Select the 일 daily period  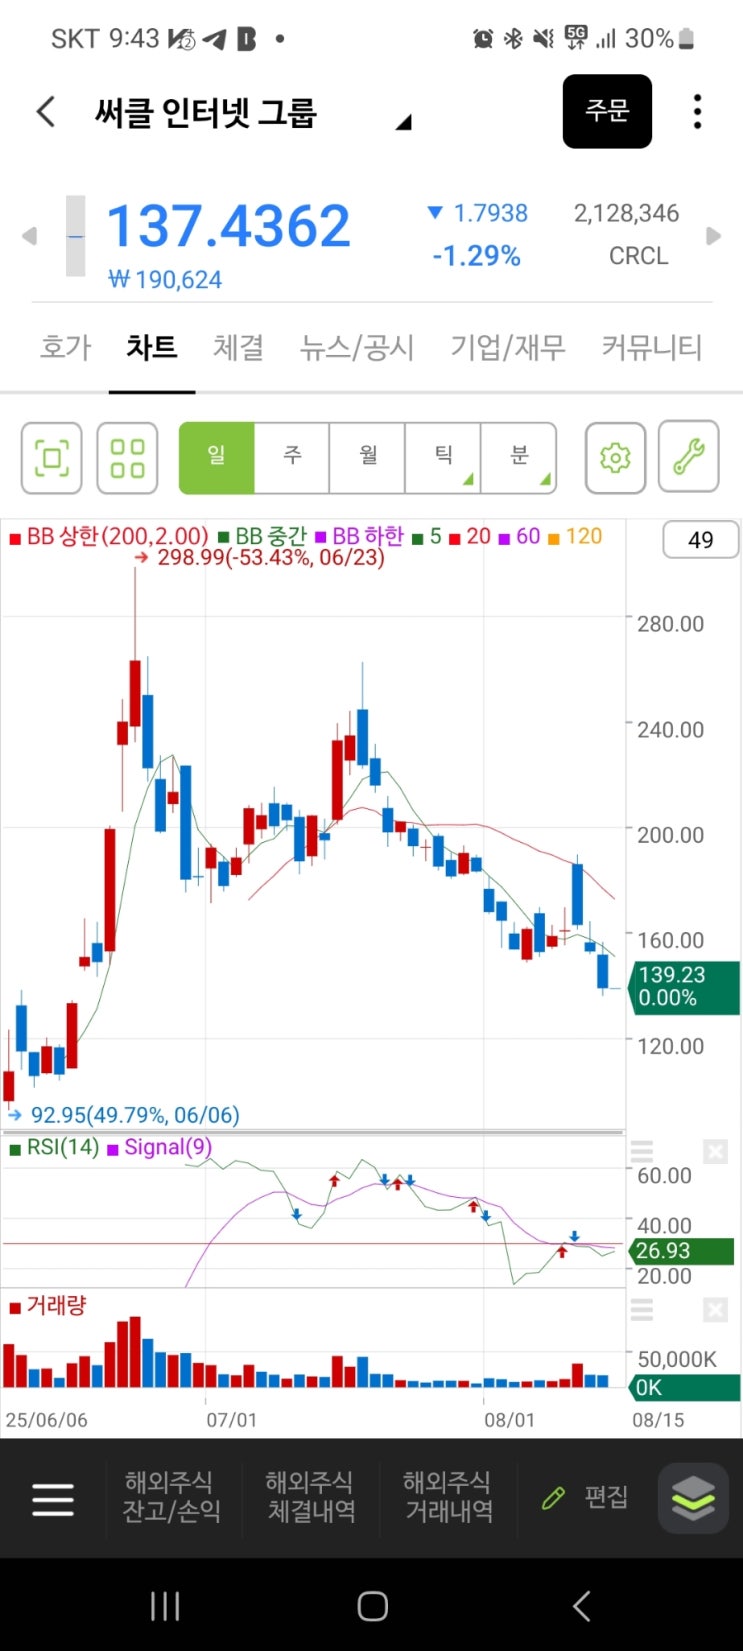pos(217,458)
